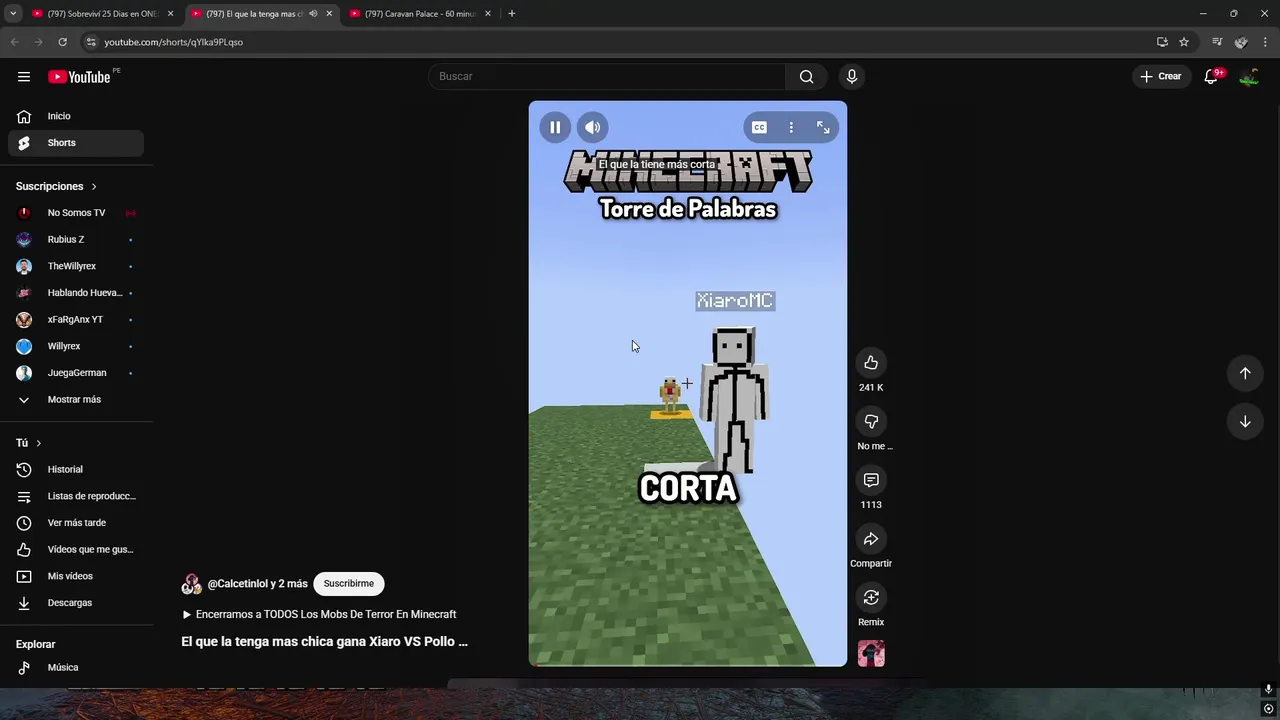Go to the previous Short with up arrow
The image size is (1280, 720).
1245,373
